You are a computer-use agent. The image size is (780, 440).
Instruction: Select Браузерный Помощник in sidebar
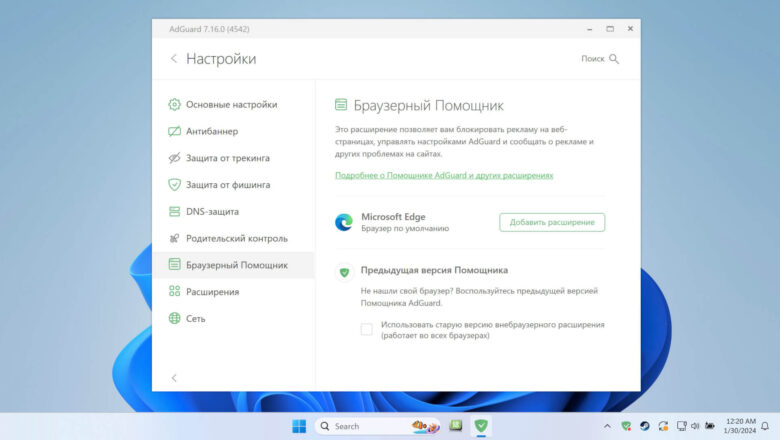tap(233, 265)
